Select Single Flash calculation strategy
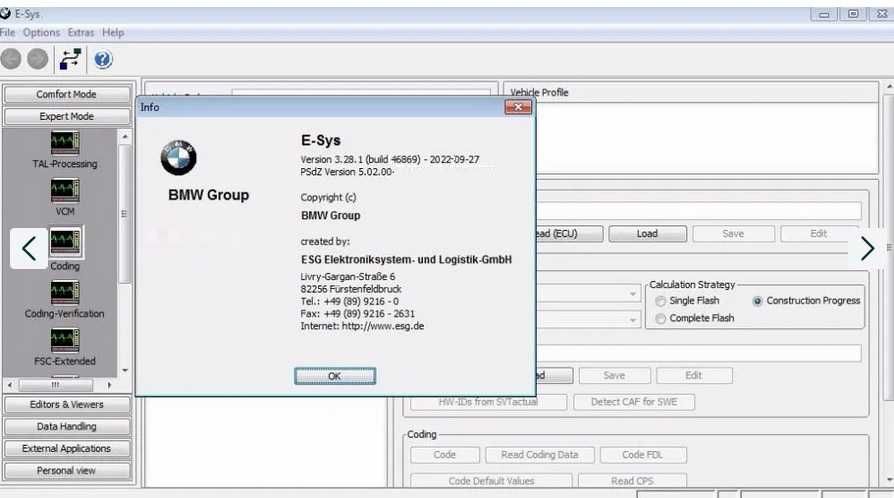Screen dimensions: 894x498 pos(660,301)
